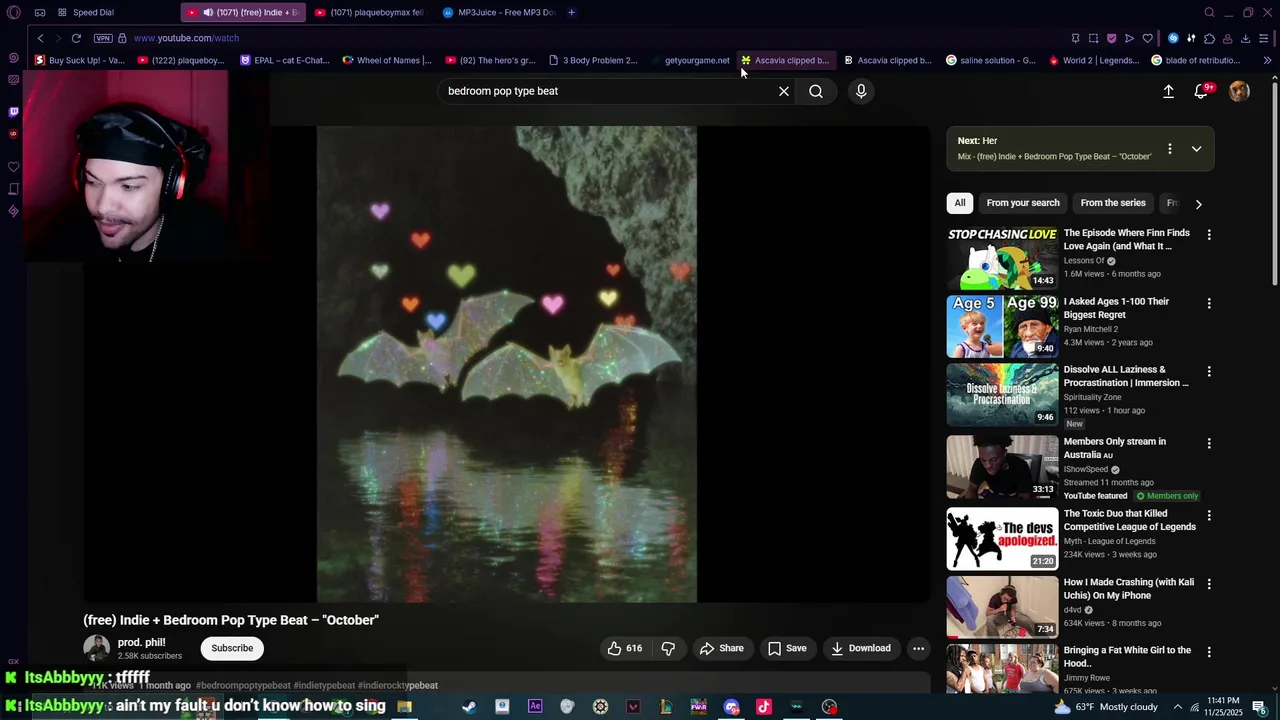Select the All filter chip
Screen dimensions: 1280x720
click(960, 203)
